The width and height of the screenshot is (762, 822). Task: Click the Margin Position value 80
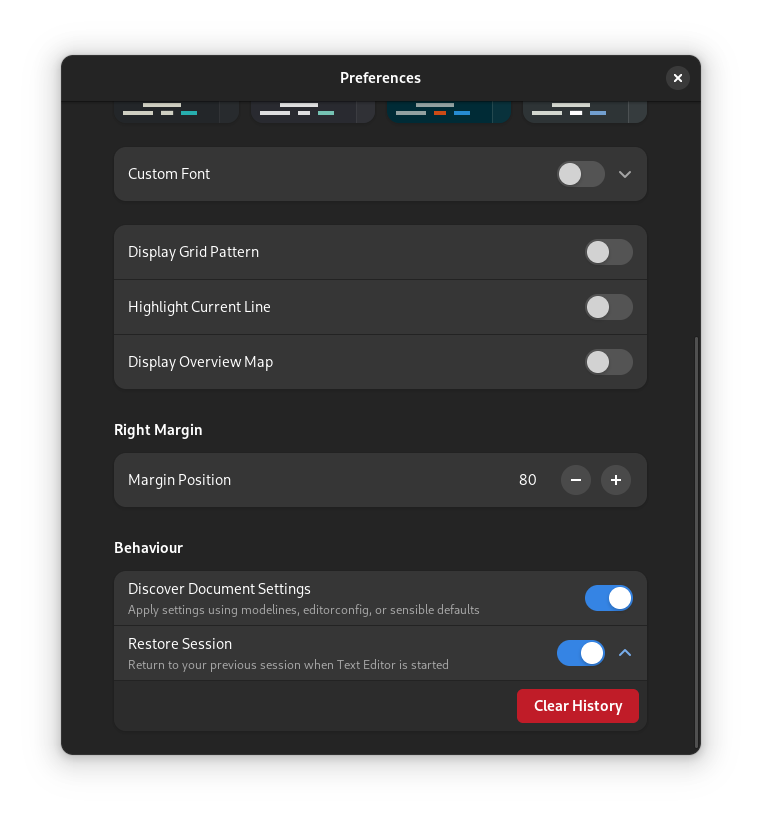pos(528,480)
